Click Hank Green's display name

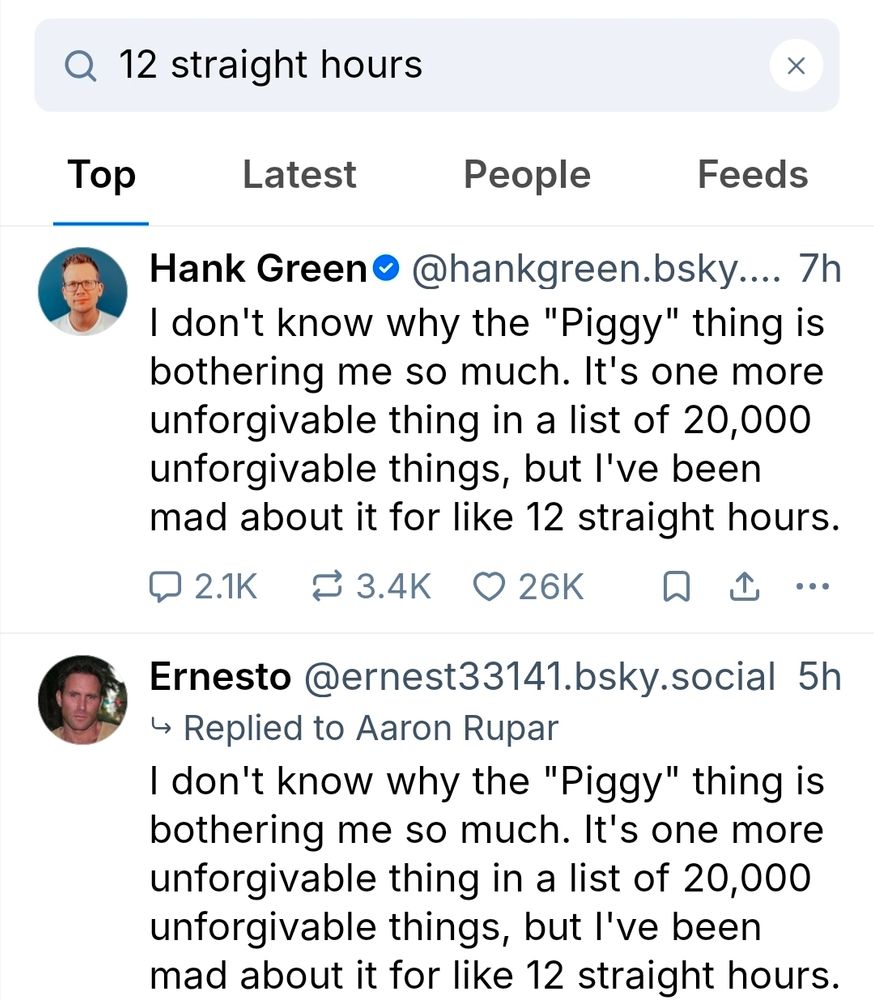pos(258,269)
